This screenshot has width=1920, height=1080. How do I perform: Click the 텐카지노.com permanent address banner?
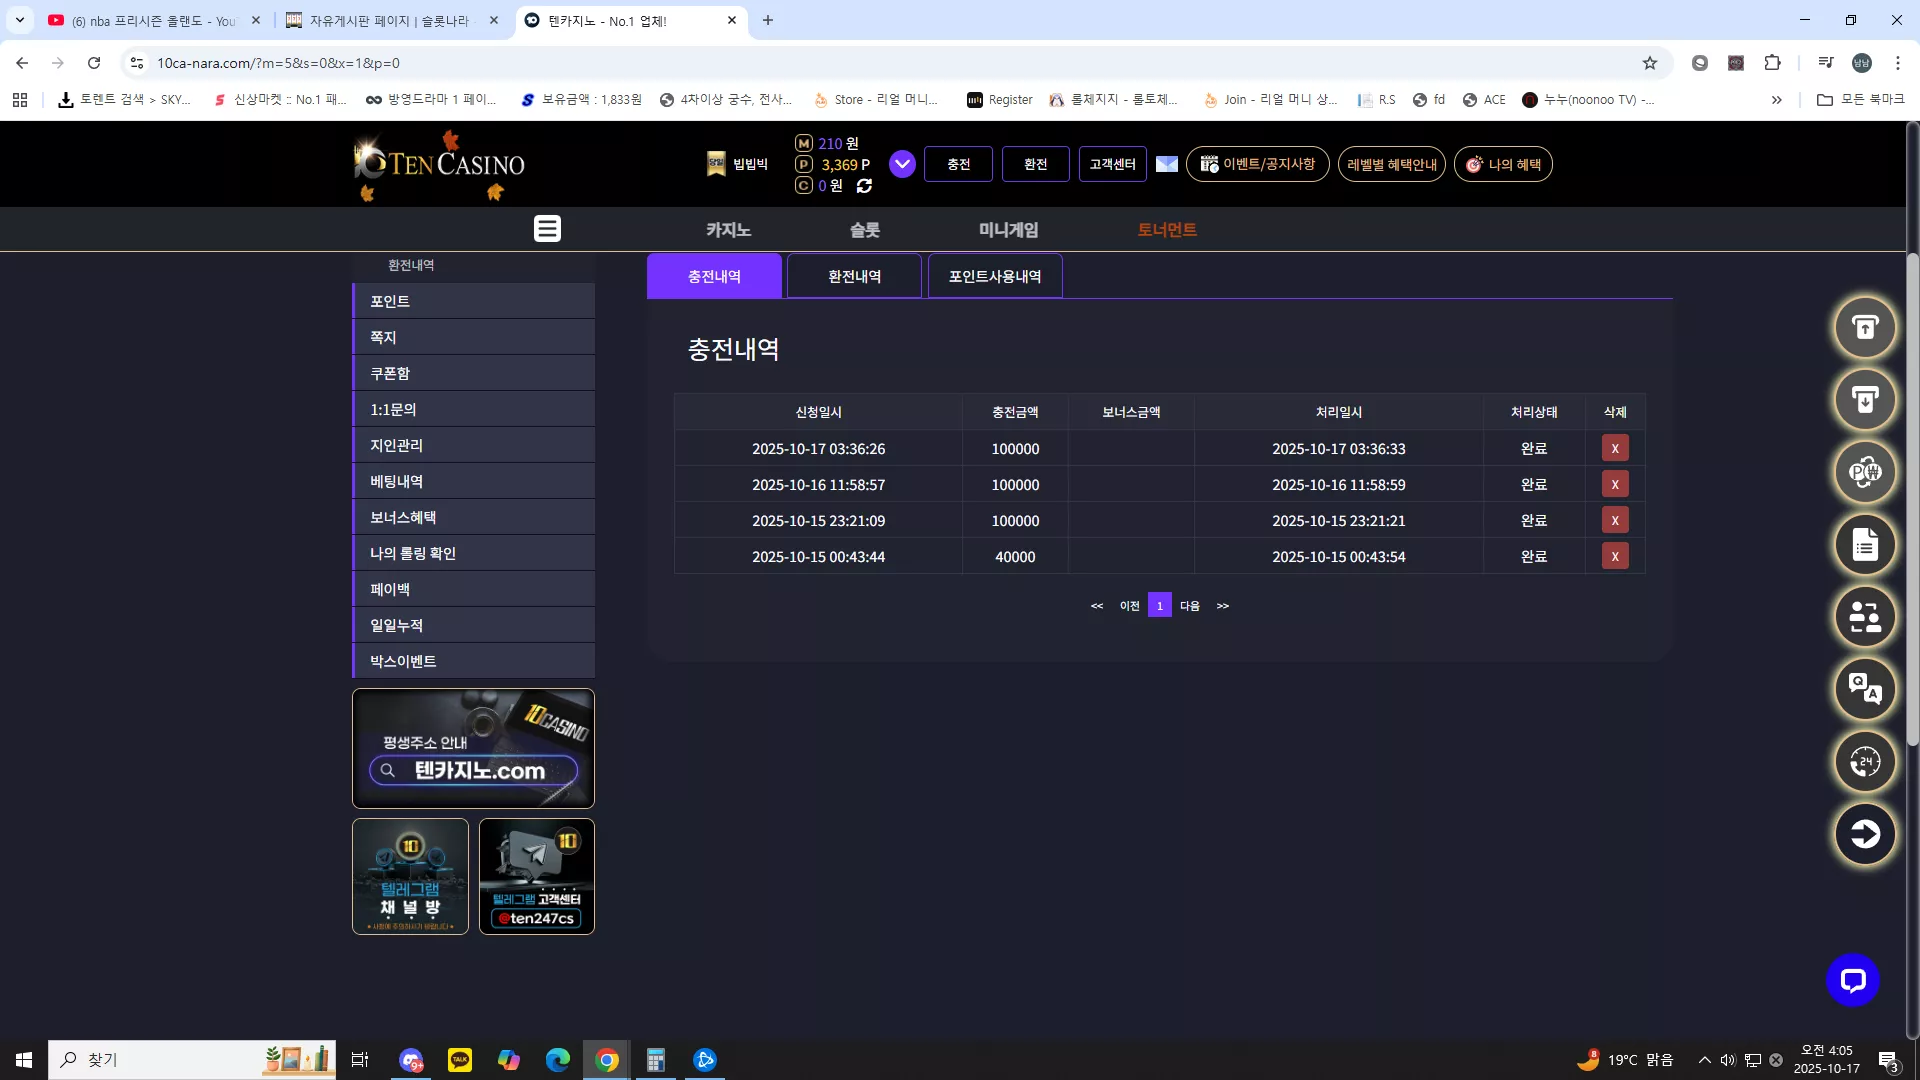pyautogui.click(x=473, y=748)
